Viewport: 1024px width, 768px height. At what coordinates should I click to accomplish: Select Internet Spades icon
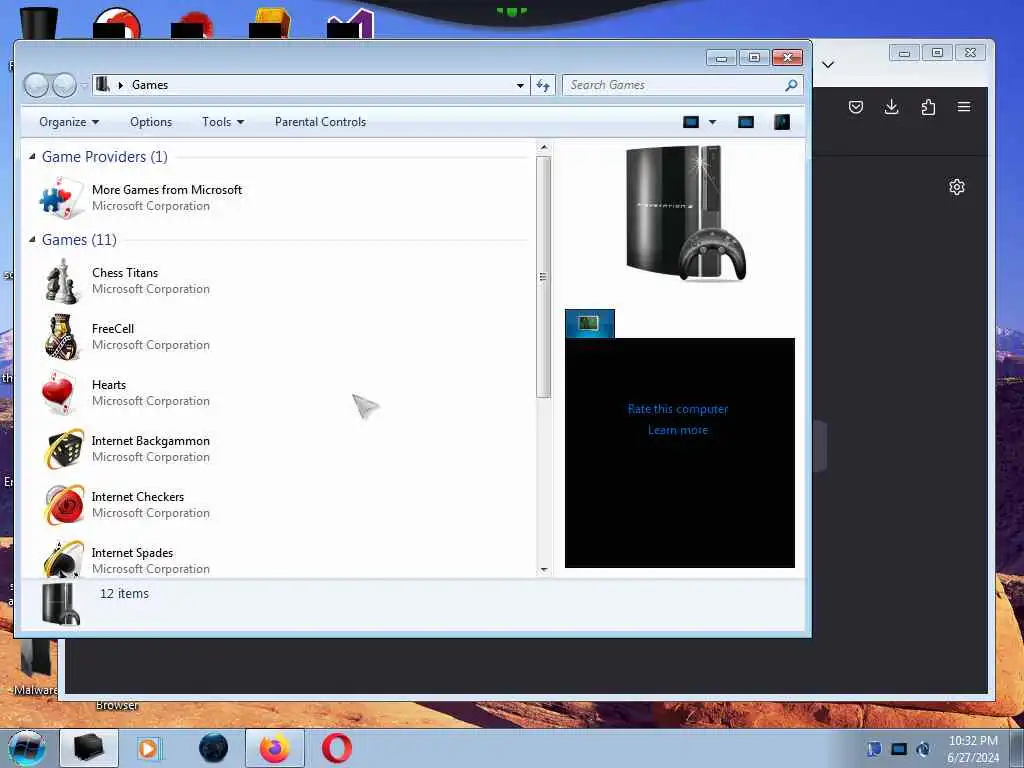pyautogui.click(x=64, y=558)
